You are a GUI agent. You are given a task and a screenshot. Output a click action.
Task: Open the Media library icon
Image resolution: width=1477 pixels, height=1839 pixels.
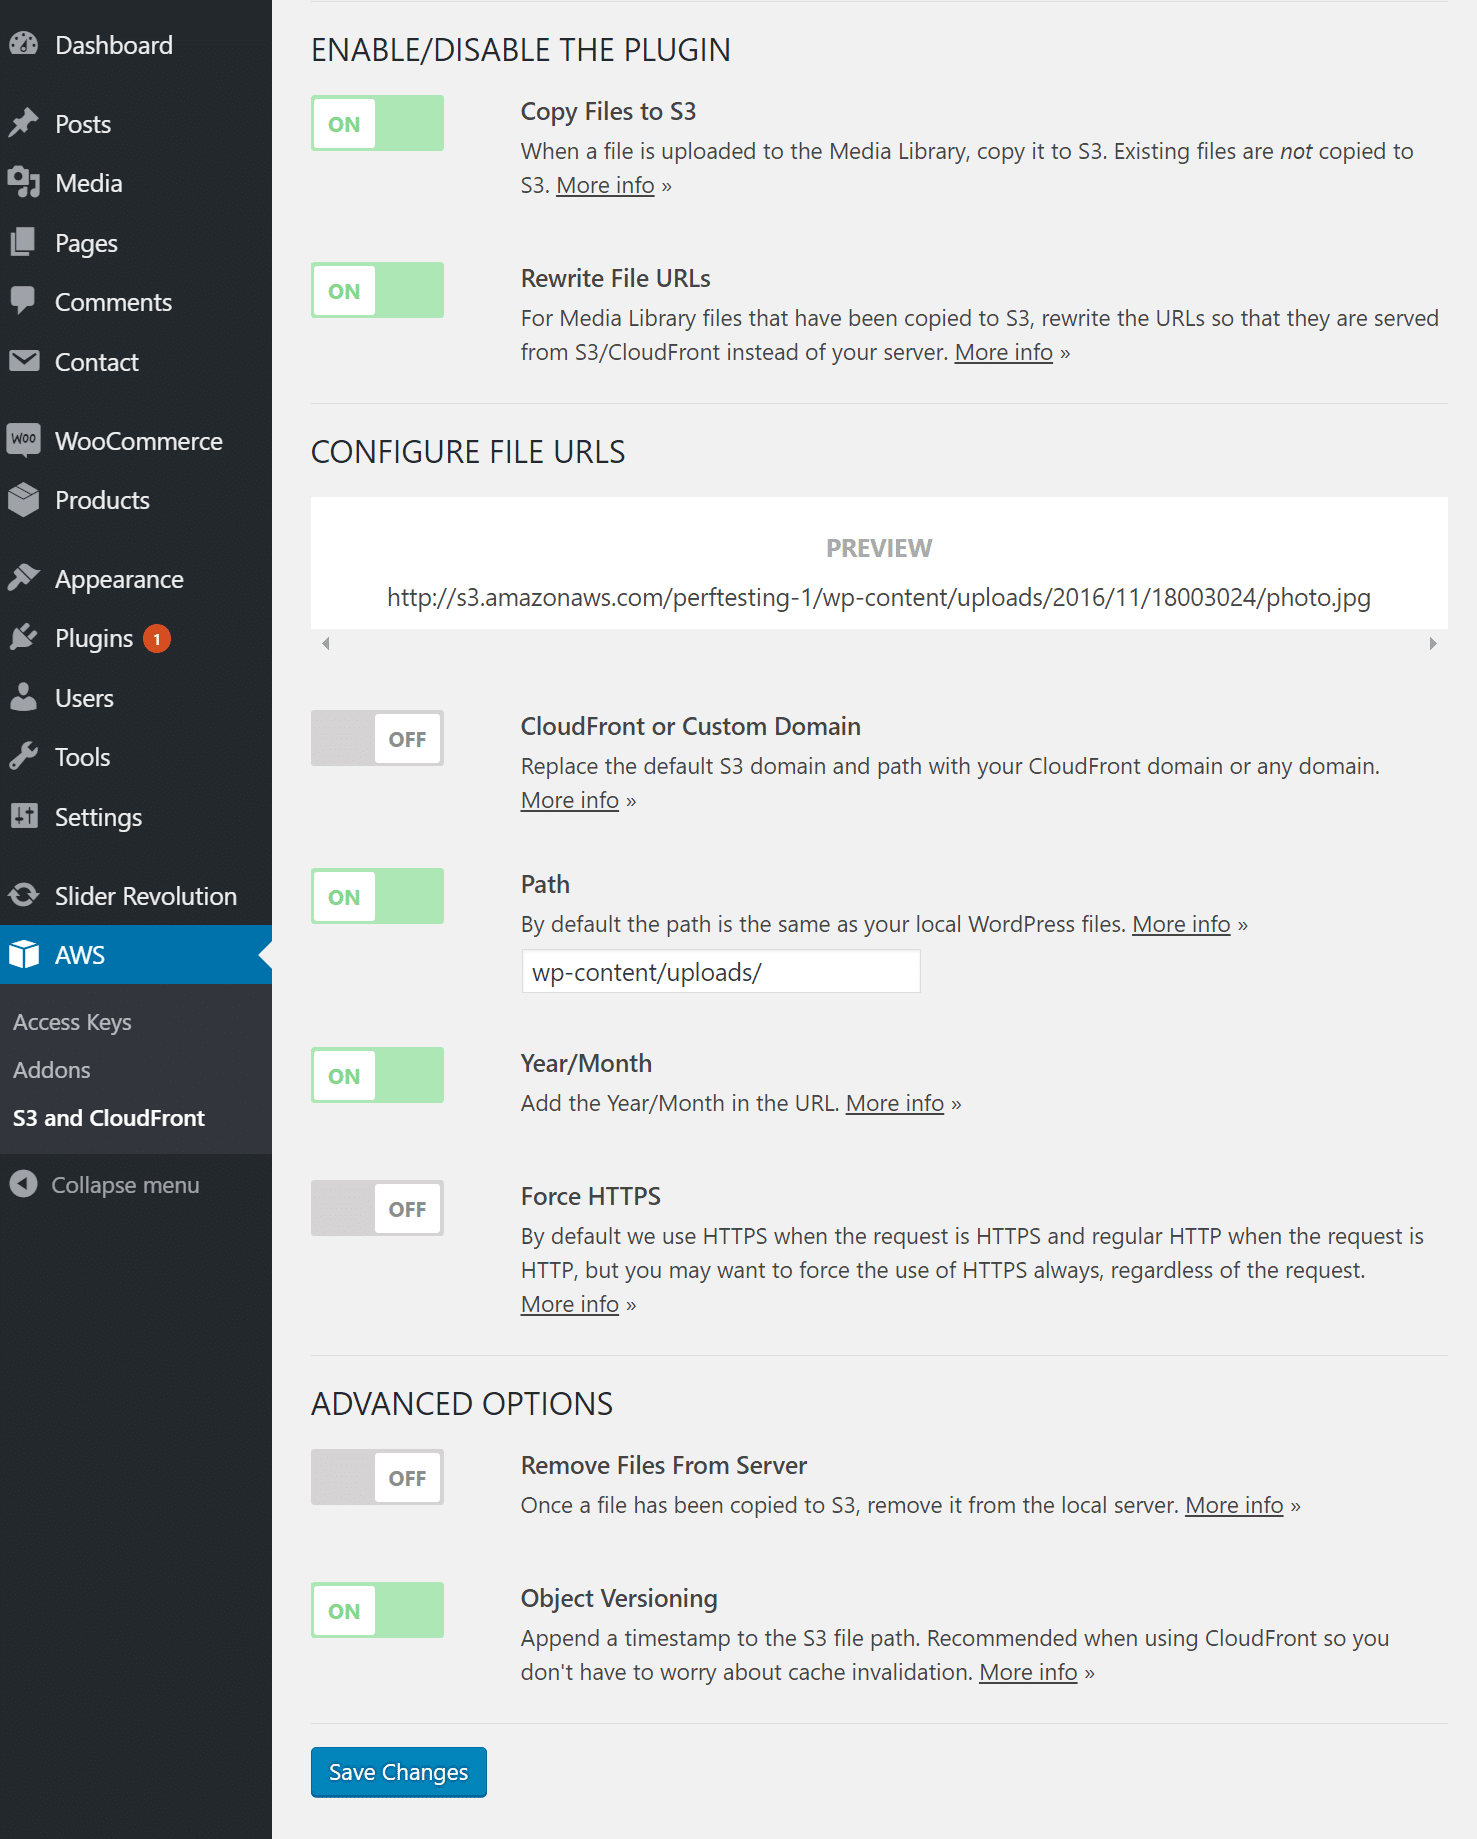[26, 183]
